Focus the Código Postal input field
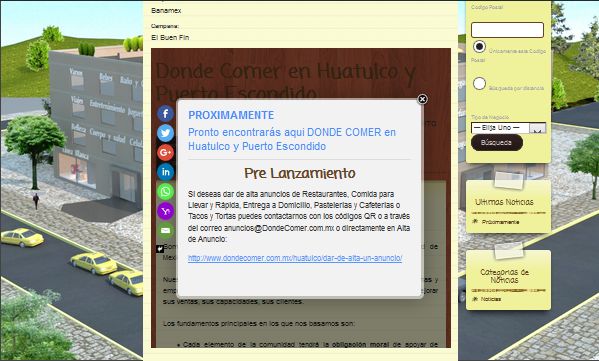This screenshot has width=599, height=361. (507, 30)
